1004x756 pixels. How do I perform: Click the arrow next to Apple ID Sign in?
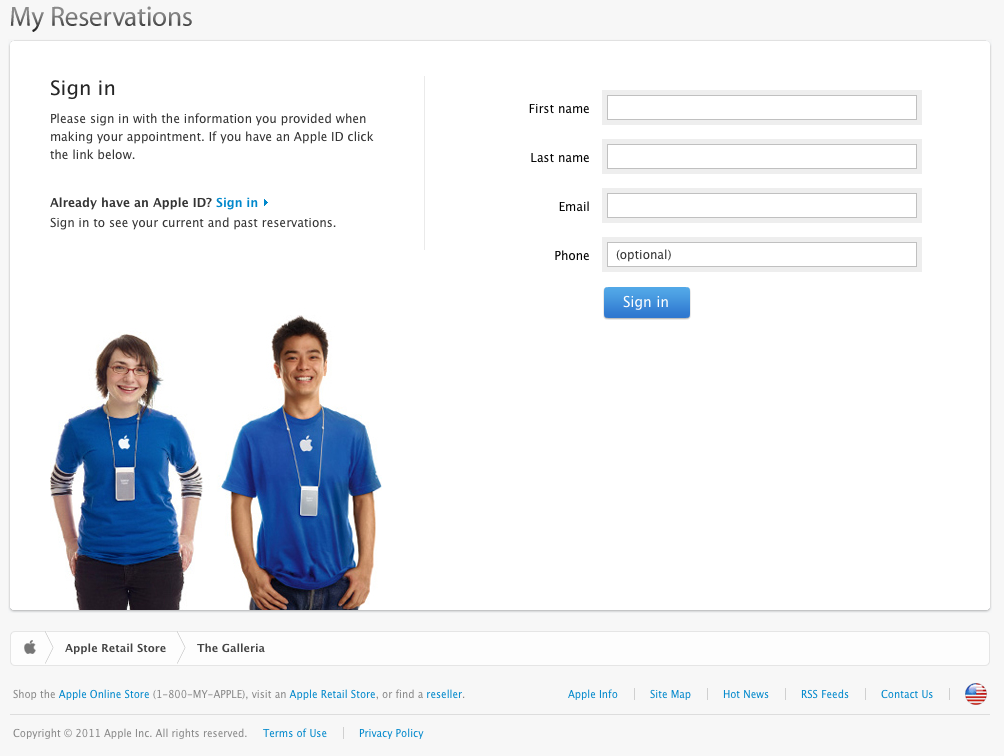click(266, 202)
